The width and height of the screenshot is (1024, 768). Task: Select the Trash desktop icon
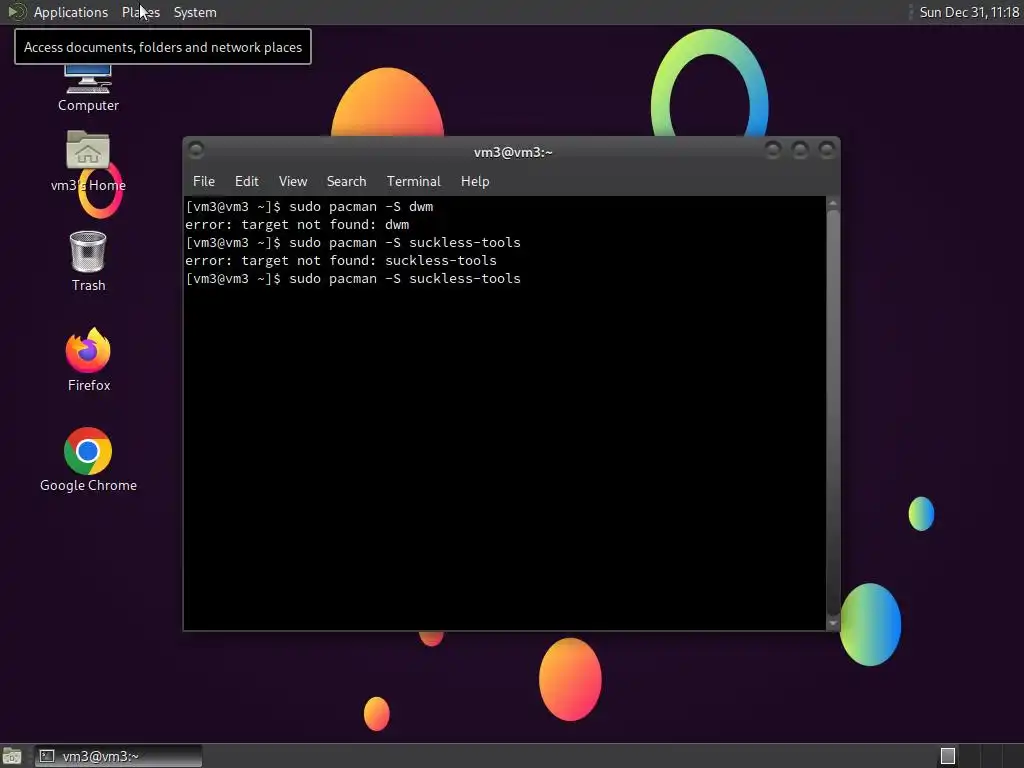click(x=88, y=261)
